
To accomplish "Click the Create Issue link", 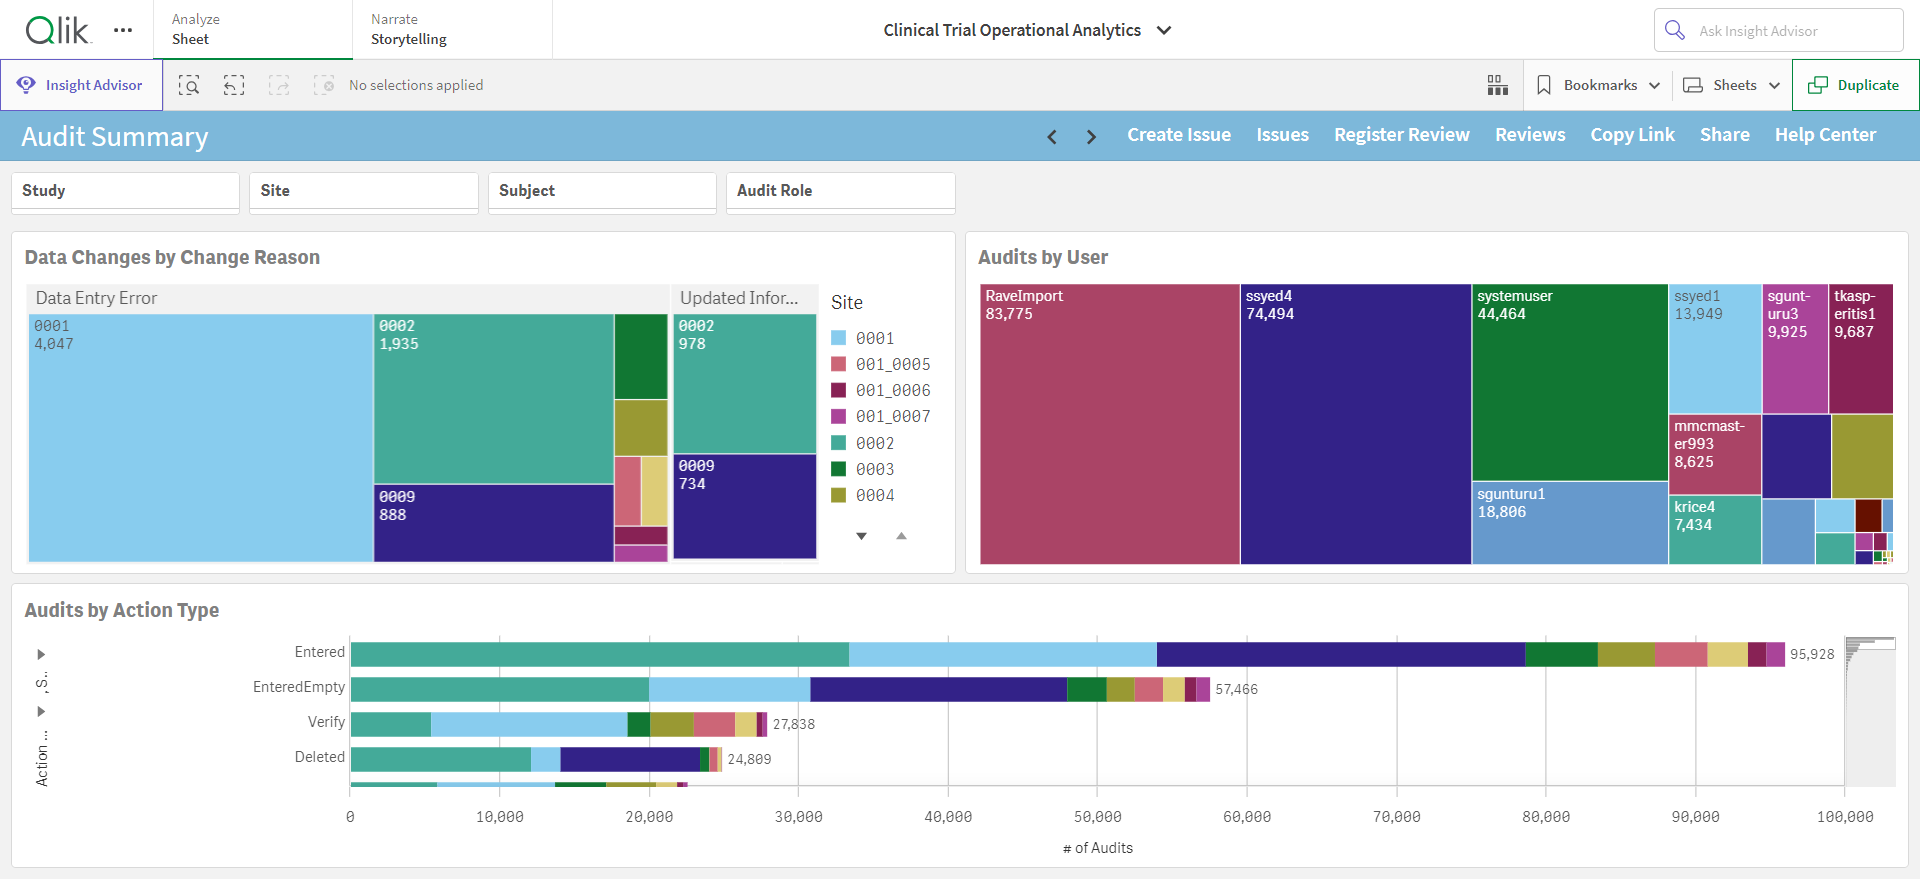I will [1179, 135].
